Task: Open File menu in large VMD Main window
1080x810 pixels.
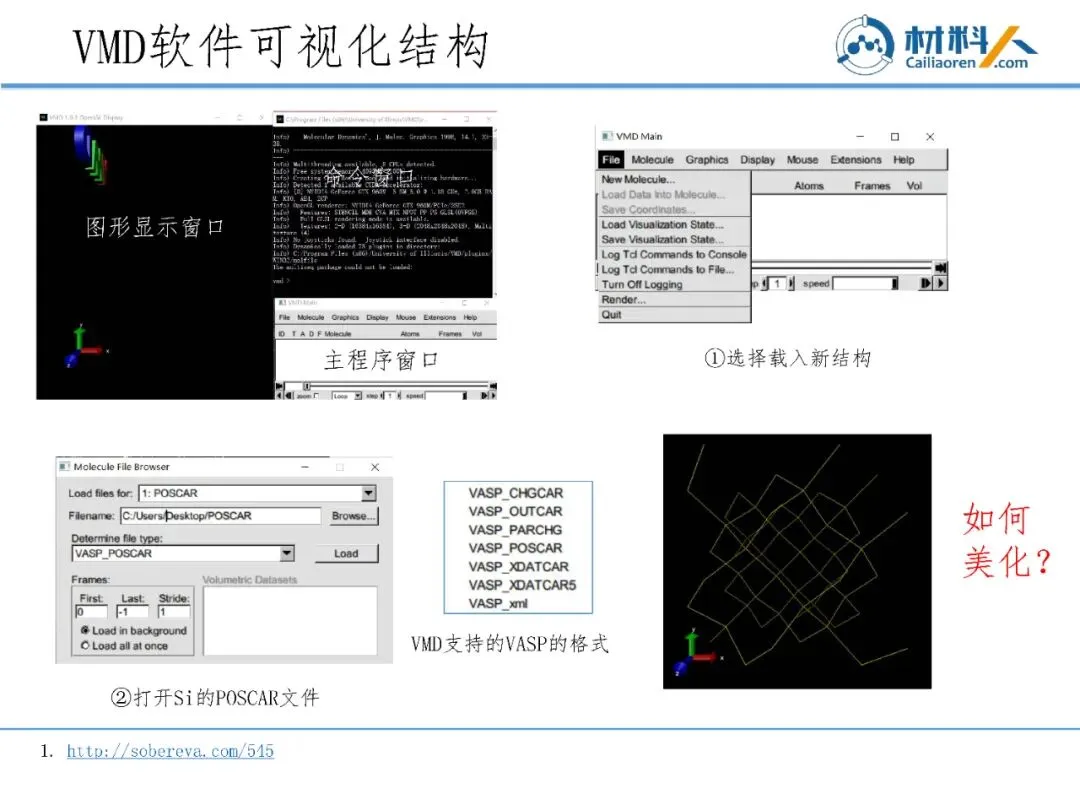Action: 611,160
